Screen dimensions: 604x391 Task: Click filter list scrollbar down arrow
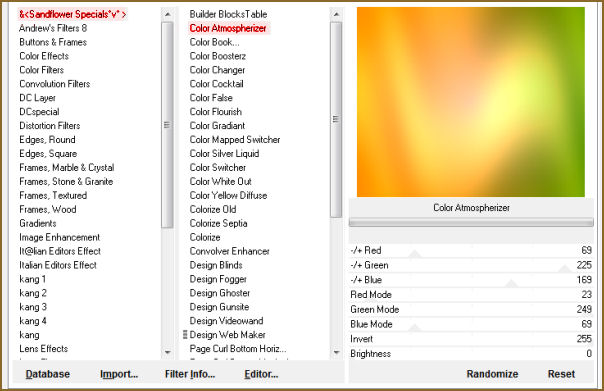tap(336, 352)
